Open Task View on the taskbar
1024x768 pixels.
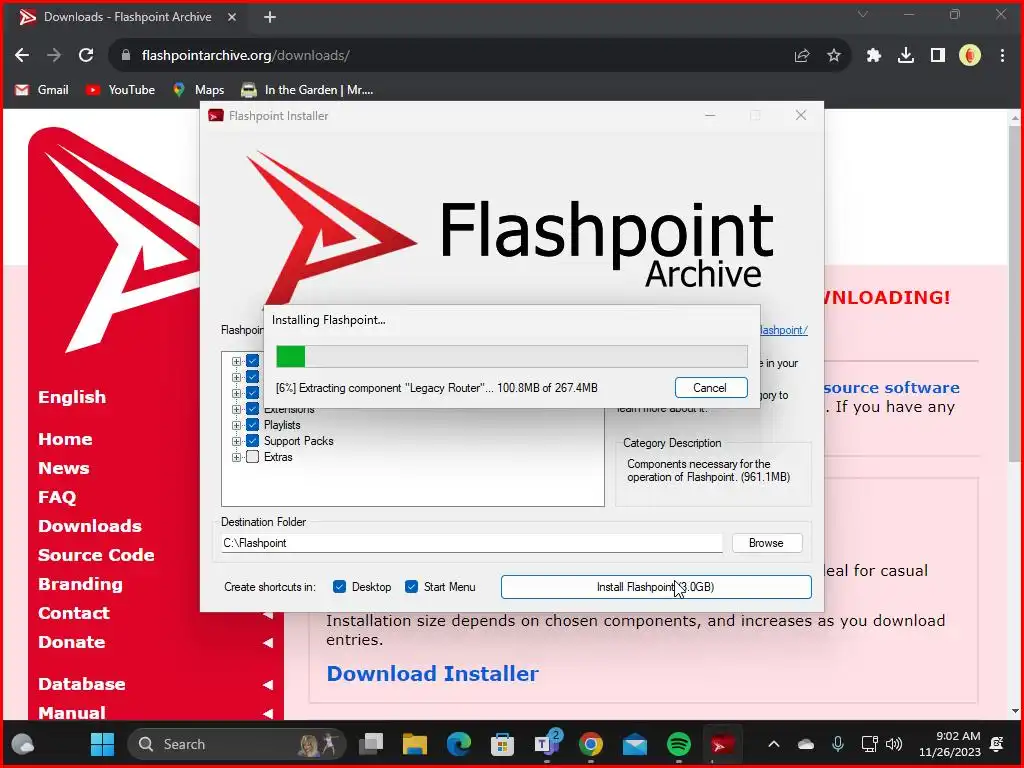[371, 744]
